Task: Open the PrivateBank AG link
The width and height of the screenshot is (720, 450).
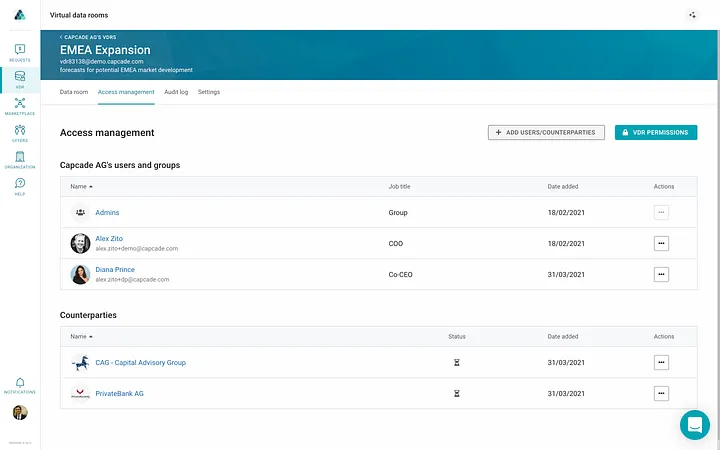Action: (119, 394)
